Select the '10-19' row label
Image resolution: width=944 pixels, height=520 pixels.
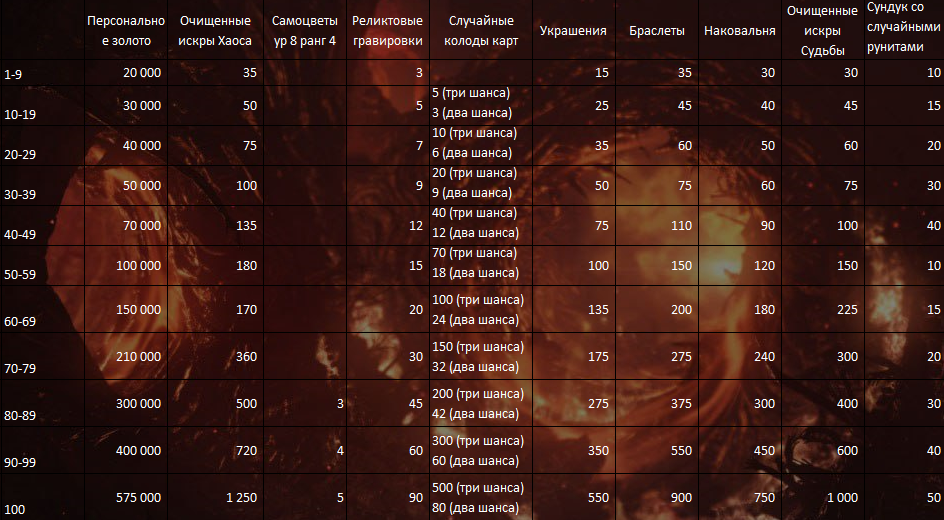point(19,114)
